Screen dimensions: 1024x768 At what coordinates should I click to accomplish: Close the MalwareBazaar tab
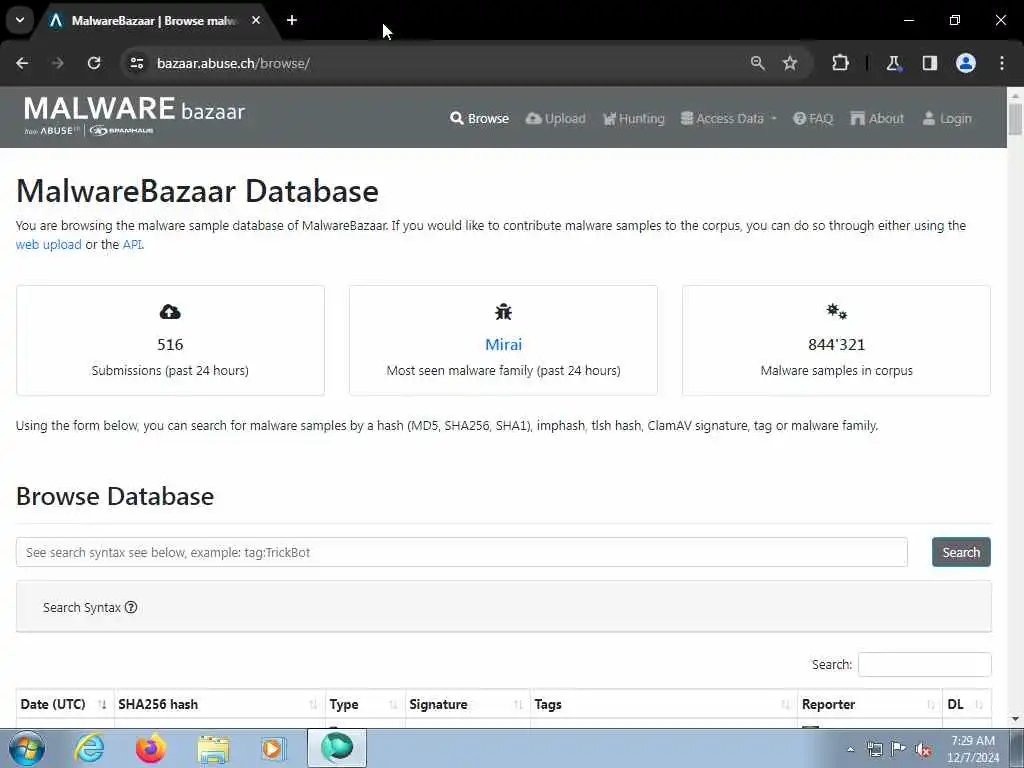point(256,20)
